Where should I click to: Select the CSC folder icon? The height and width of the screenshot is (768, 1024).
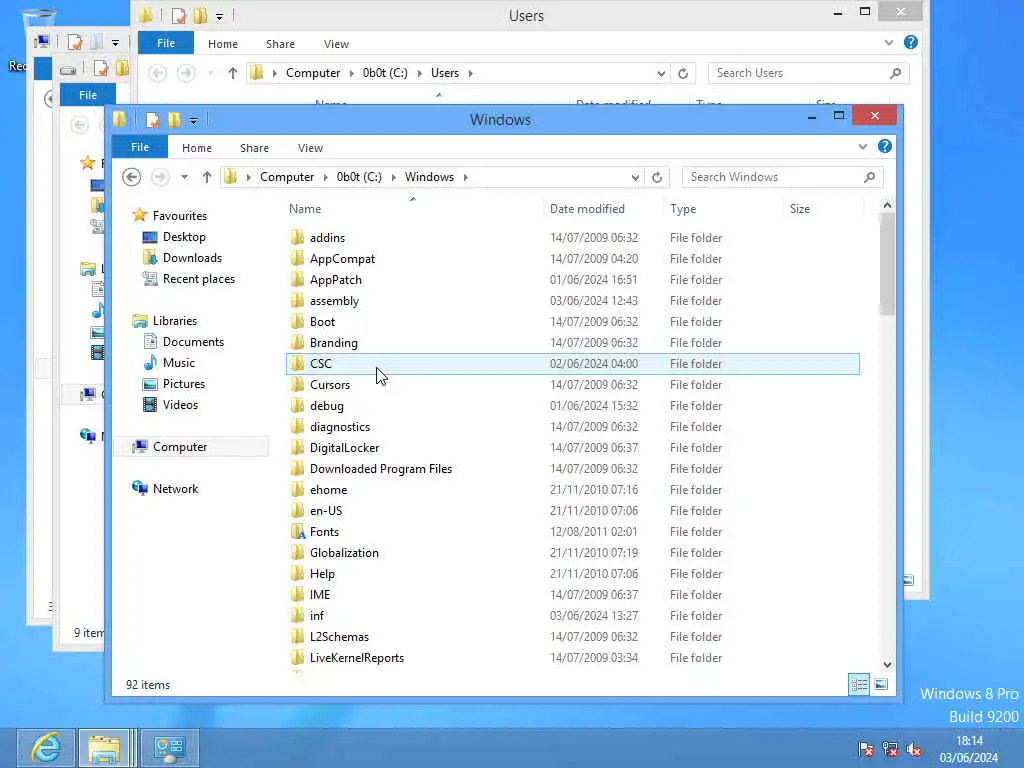coord(298,364)
